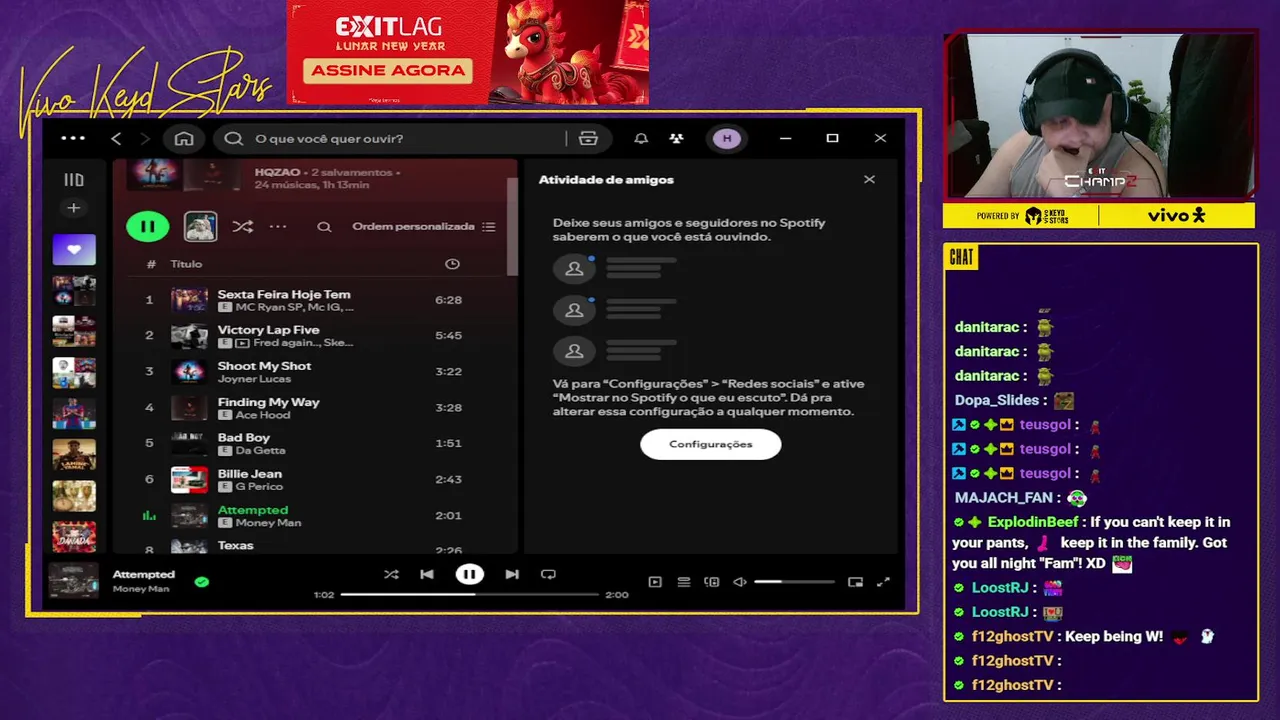
Task: Collapse Your Library sidebar icon
Action: (74, 180)
